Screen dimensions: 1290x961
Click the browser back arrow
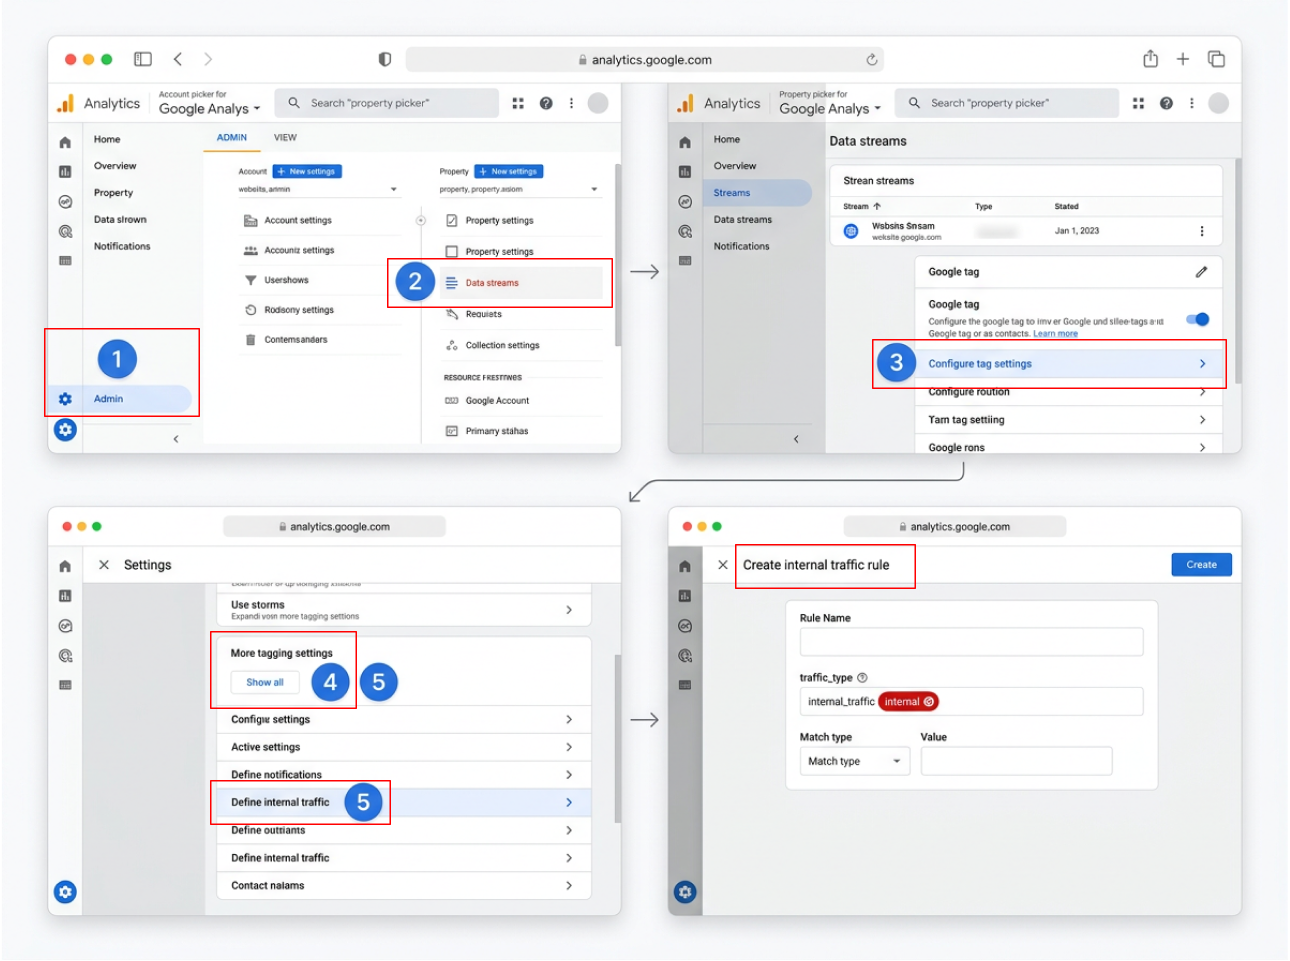(x=177, y=59)
